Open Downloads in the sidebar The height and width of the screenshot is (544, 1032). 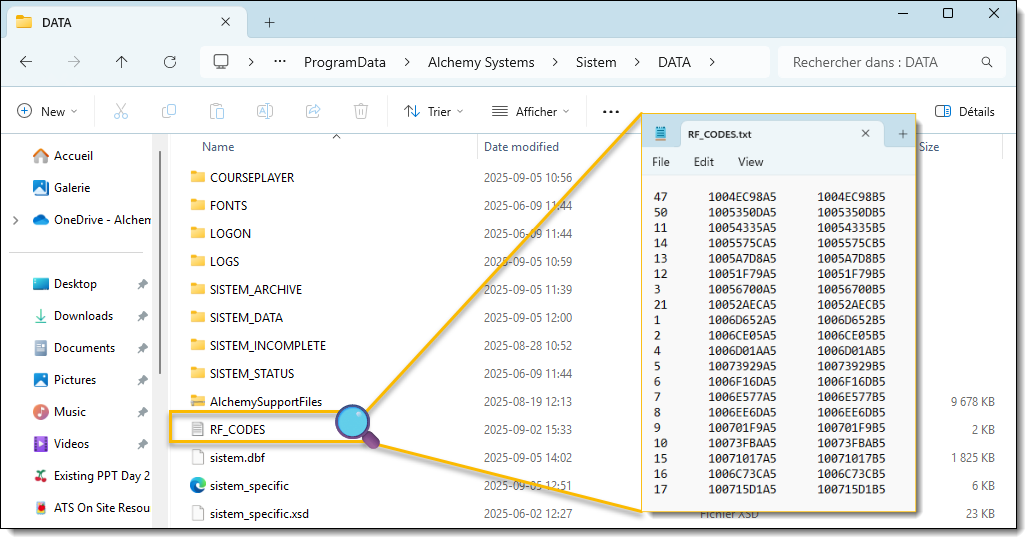[x=83, y=316]
